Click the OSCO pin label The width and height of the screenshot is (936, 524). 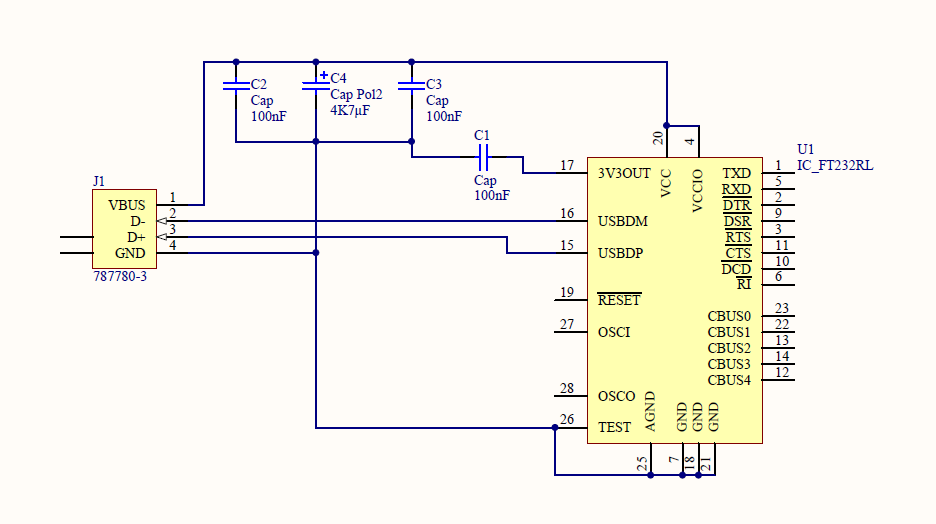(617, 396)
